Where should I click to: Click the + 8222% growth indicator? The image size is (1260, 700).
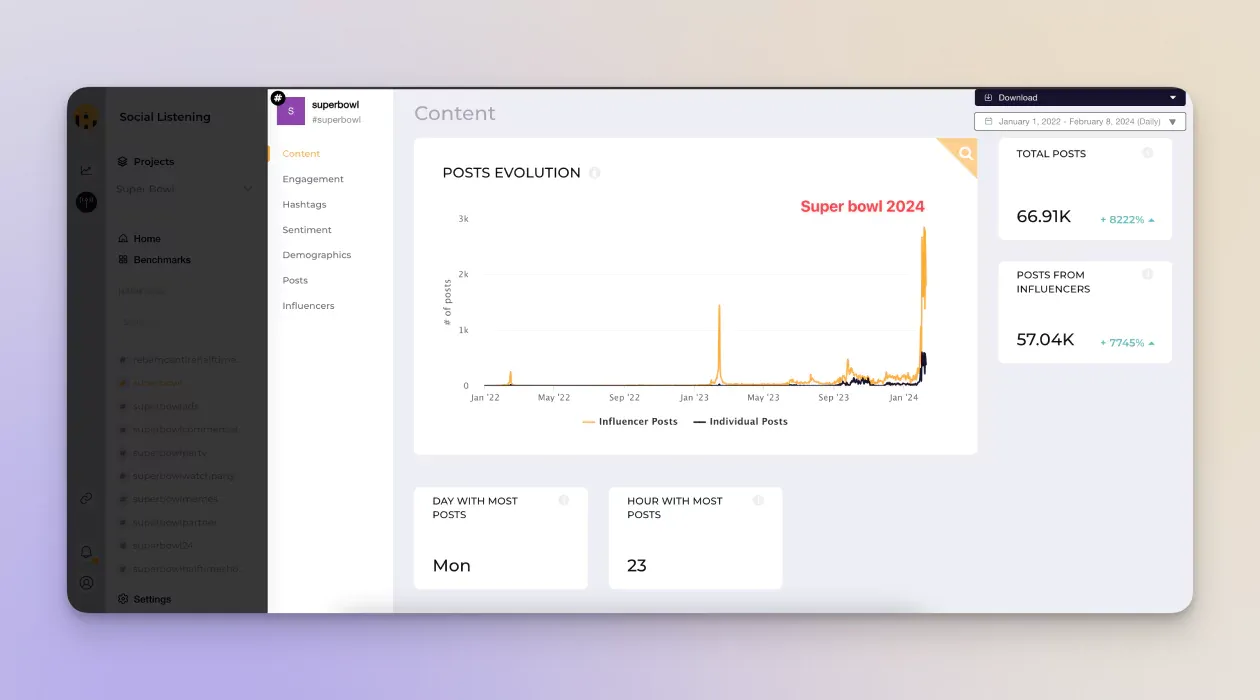(x=1127, y=219)
